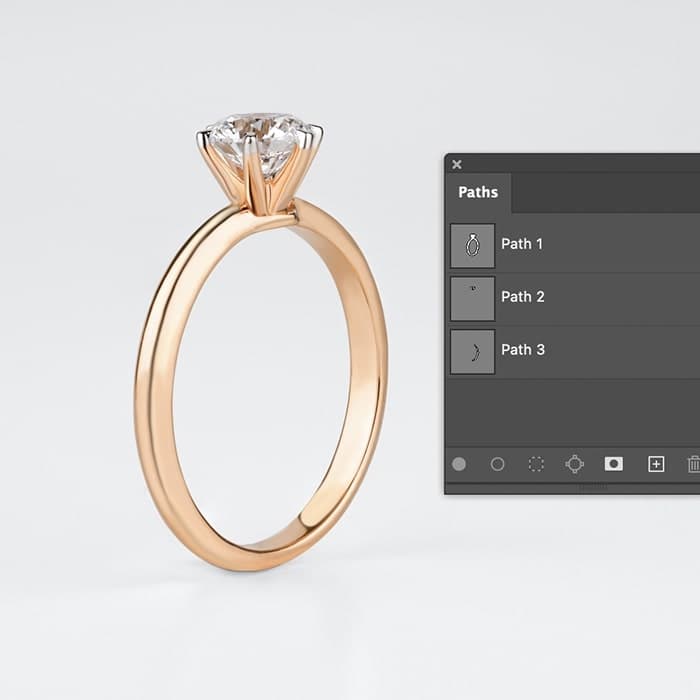Click the Path 3 curve thumbnail

click(x=473, y=352)
